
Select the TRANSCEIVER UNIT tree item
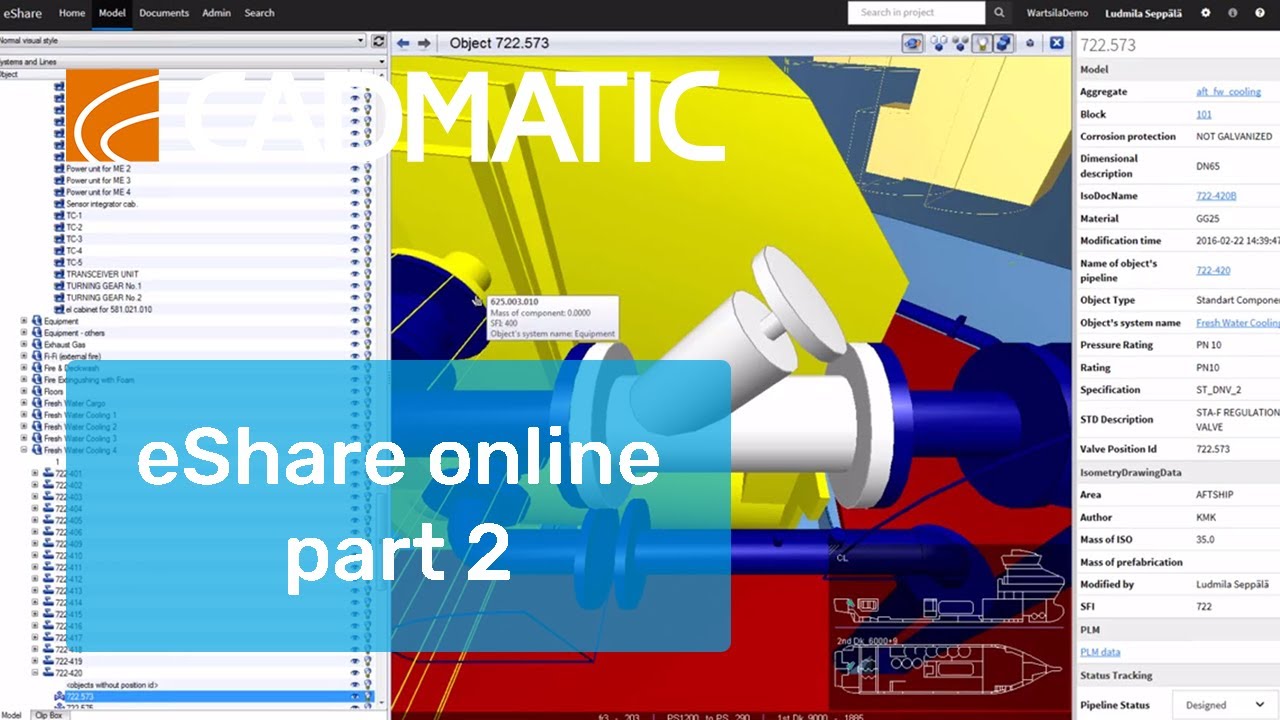[102, 274]
